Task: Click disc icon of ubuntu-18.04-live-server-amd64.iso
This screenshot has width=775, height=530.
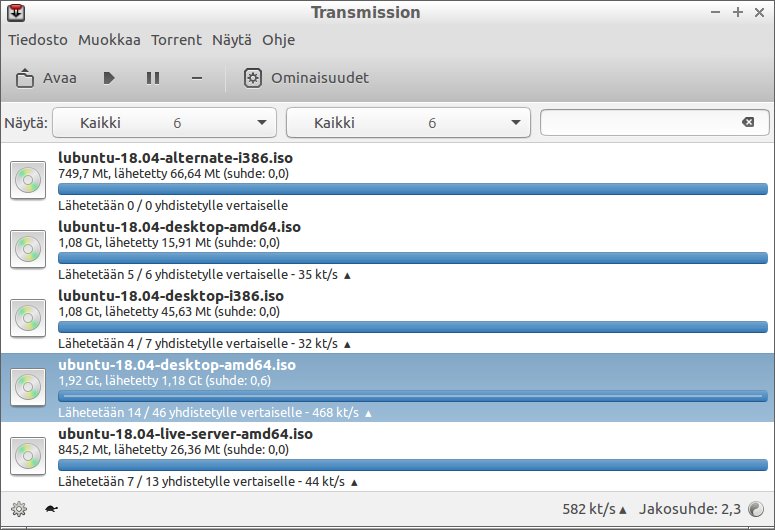Action: click(x=28, y=456)
